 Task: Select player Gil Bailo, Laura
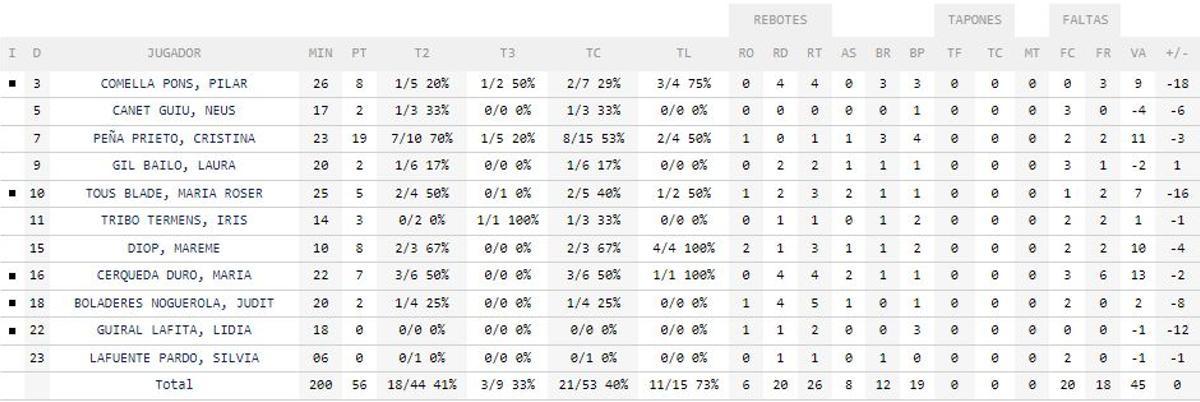tap(174, 166)
